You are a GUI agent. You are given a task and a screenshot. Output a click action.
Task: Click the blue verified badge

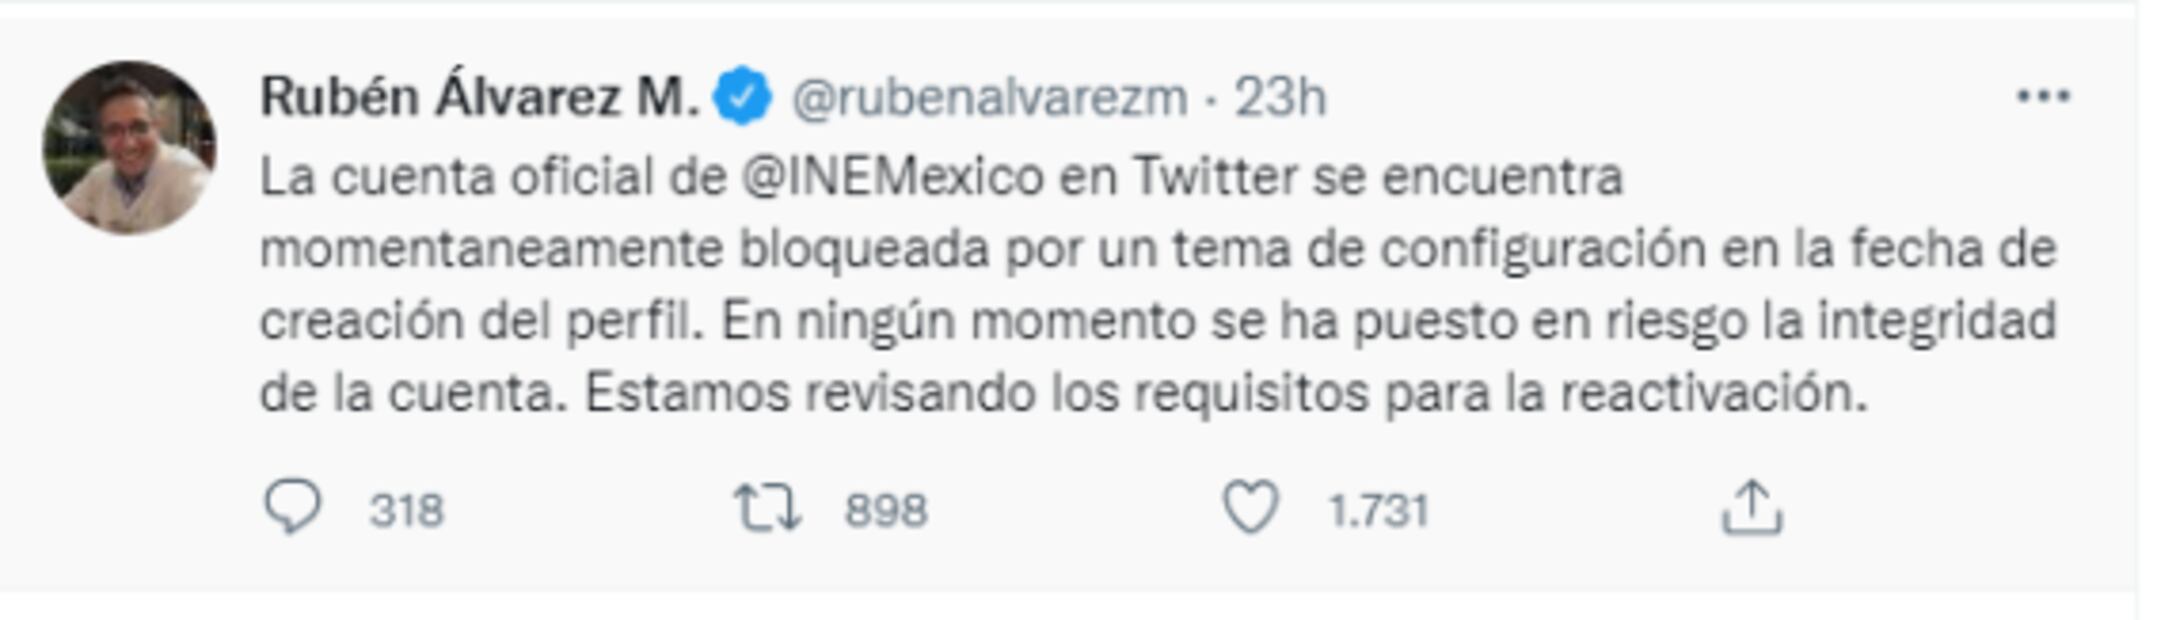742,96
